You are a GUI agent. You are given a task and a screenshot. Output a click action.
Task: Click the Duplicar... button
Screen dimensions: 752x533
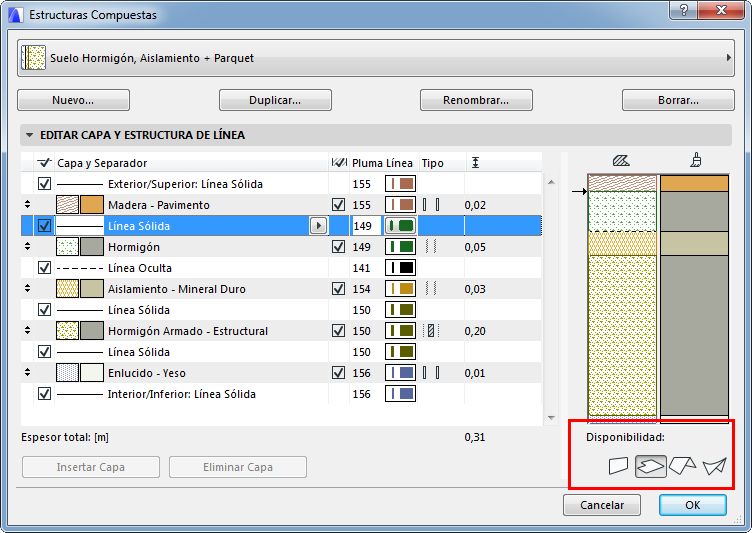[275, 100]
